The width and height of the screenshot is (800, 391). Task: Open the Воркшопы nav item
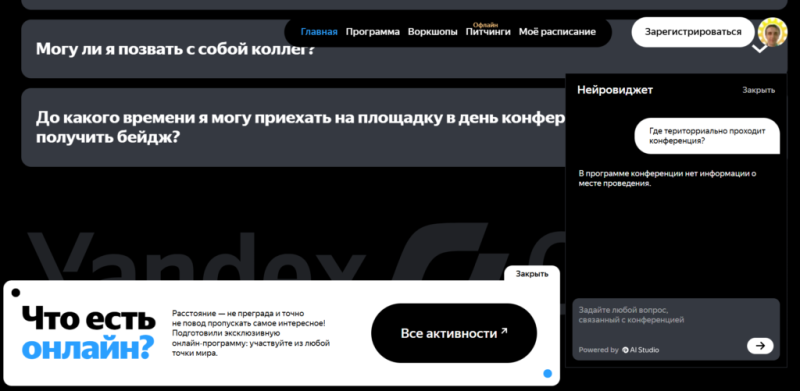click(x=432, y=32)
